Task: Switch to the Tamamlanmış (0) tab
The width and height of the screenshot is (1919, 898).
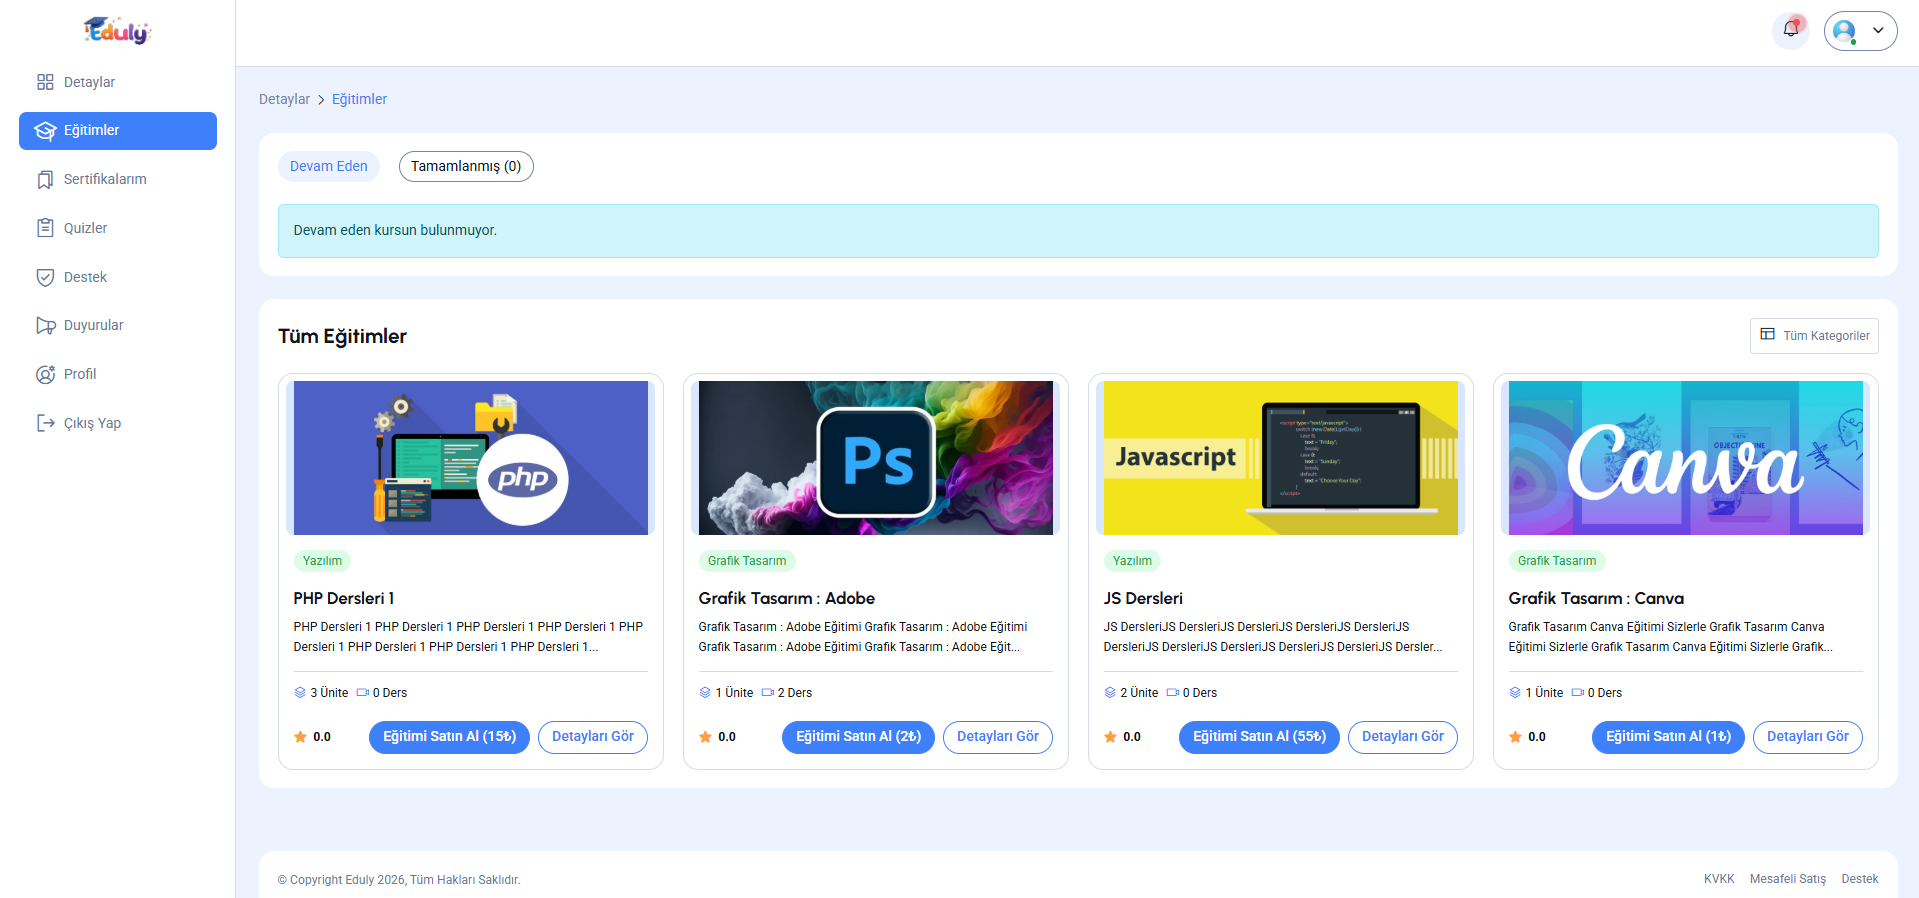Action: click(x=466, y=166)
